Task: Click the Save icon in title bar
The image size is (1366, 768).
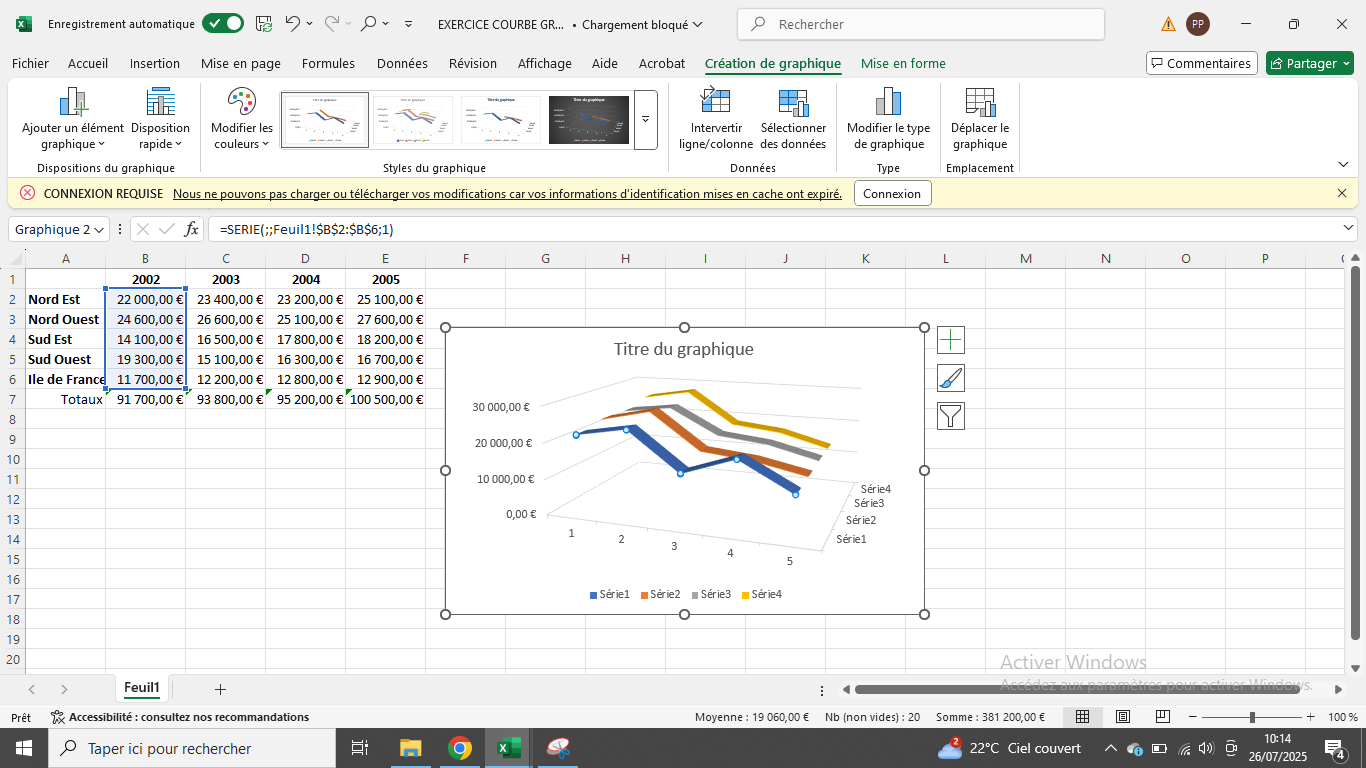Action: point(264,23)
